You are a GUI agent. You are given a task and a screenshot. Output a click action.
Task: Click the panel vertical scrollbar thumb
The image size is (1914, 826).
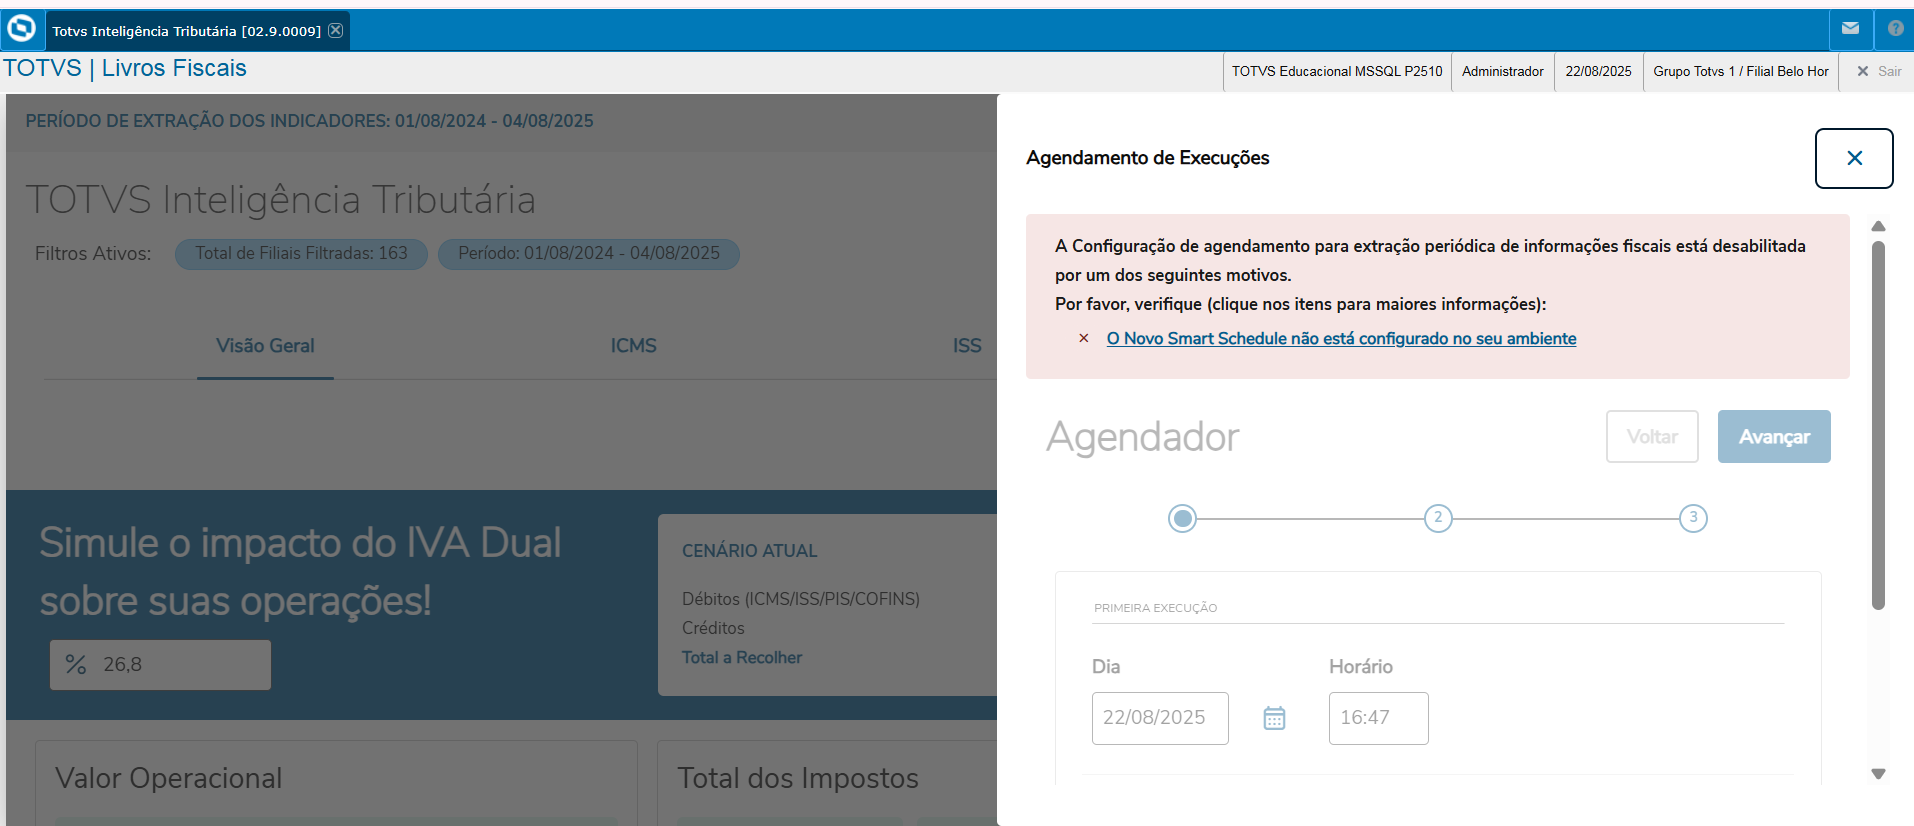pos(1878,425)
